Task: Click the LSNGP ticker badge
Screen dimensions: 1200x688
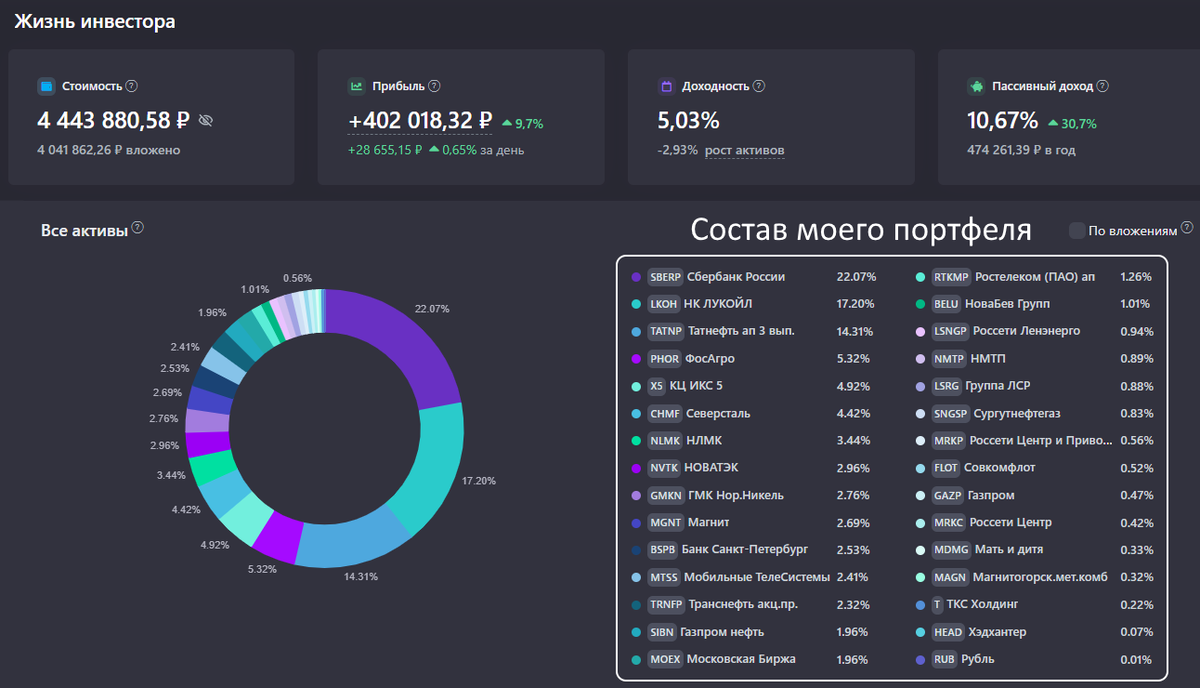Action: pos(950,331)
